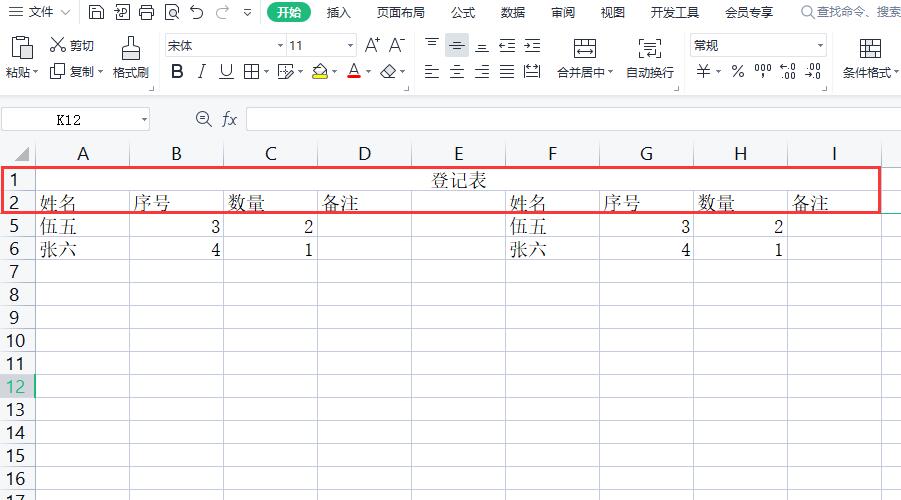Align text right horizontally

[482, 72]
